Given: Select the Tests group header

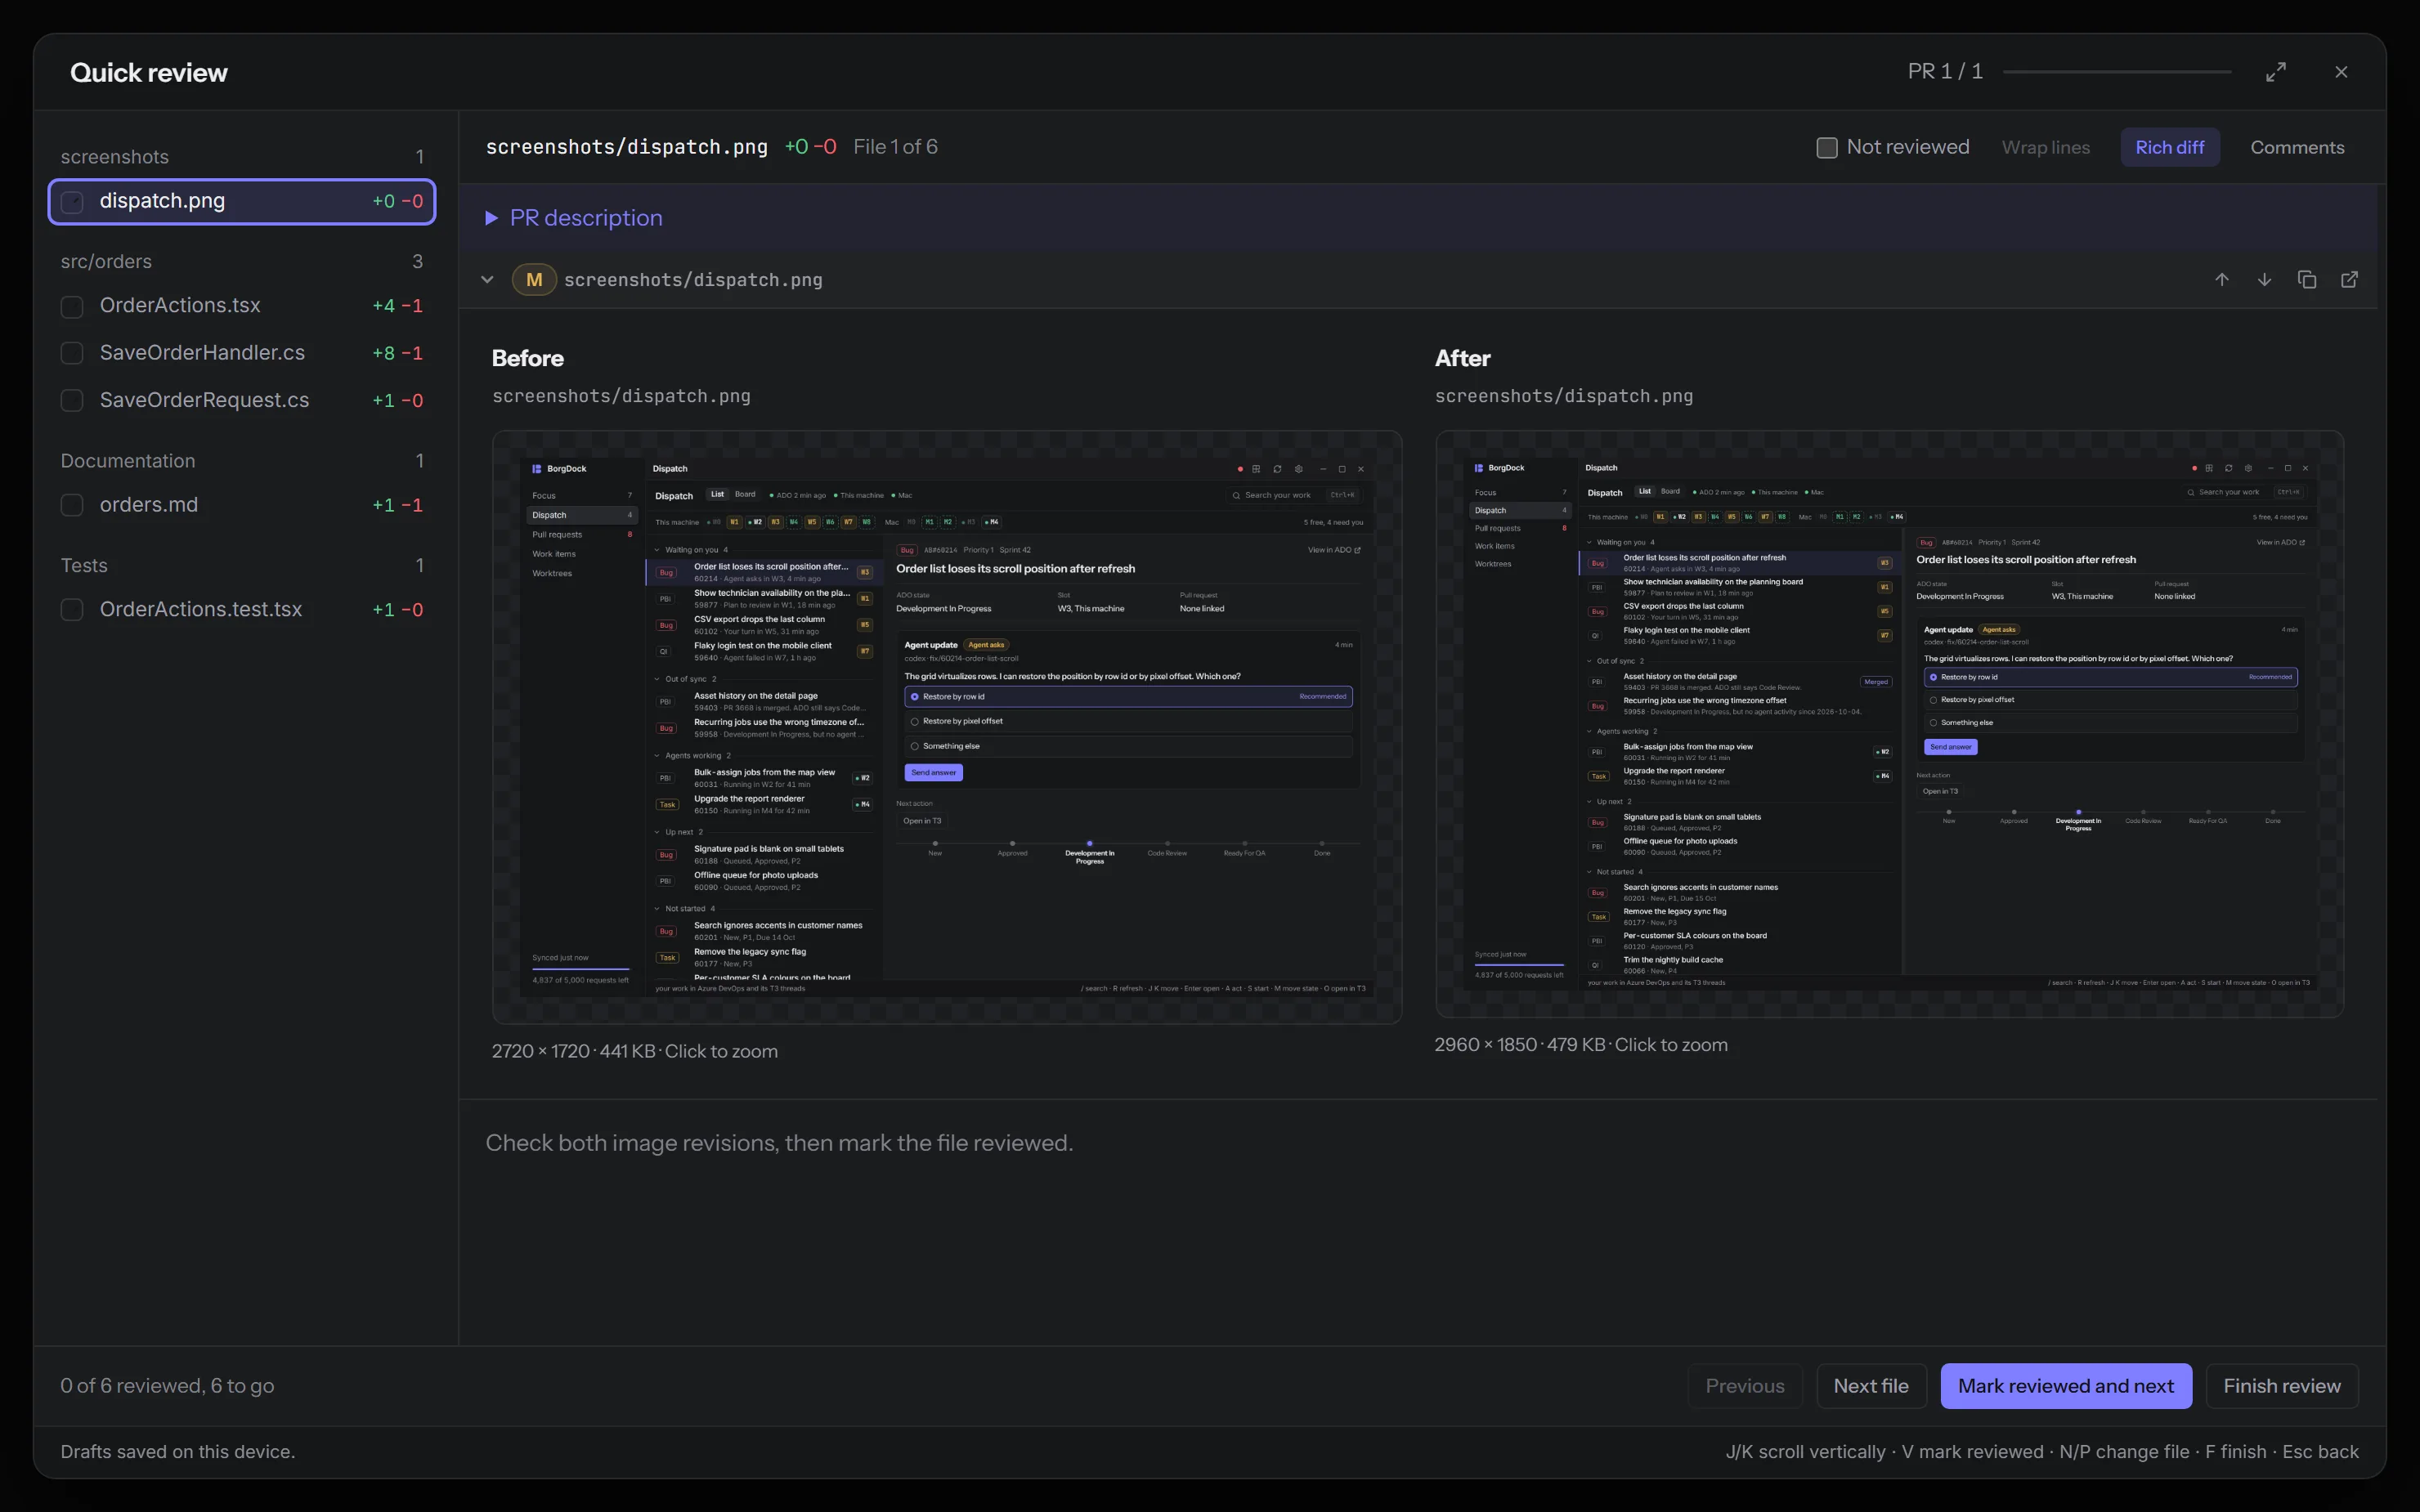Looking at the screenshot, I should pyautogui.click(x=242, y=566).
